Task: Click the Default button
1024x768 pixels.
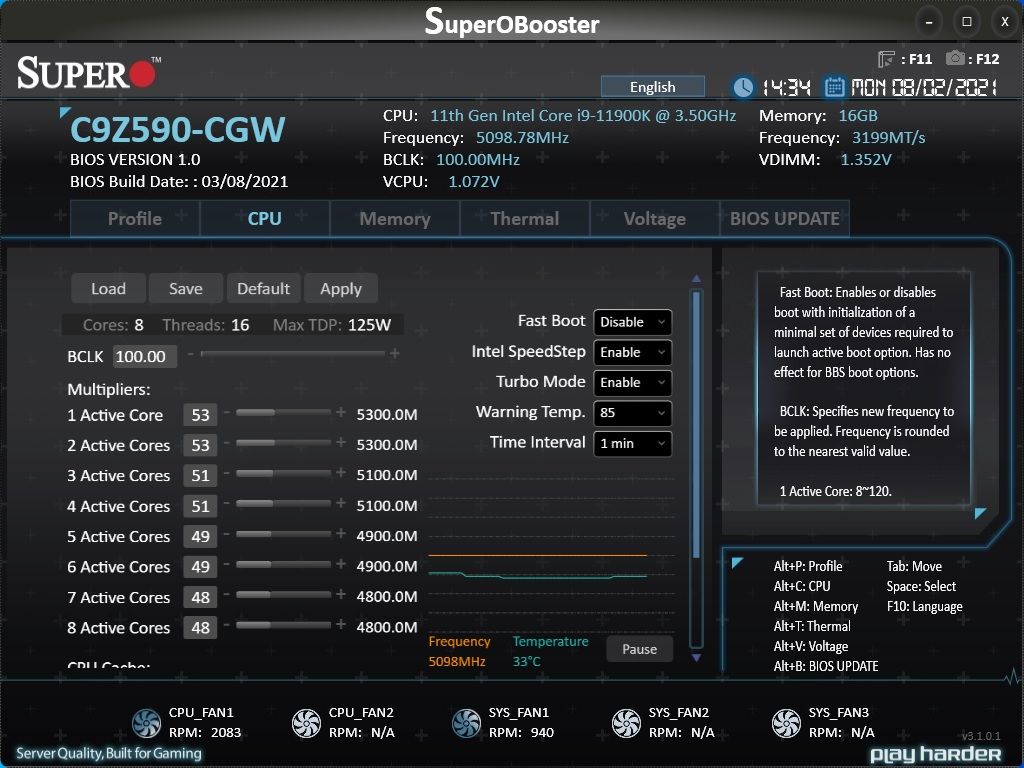Action: [263, 289]
